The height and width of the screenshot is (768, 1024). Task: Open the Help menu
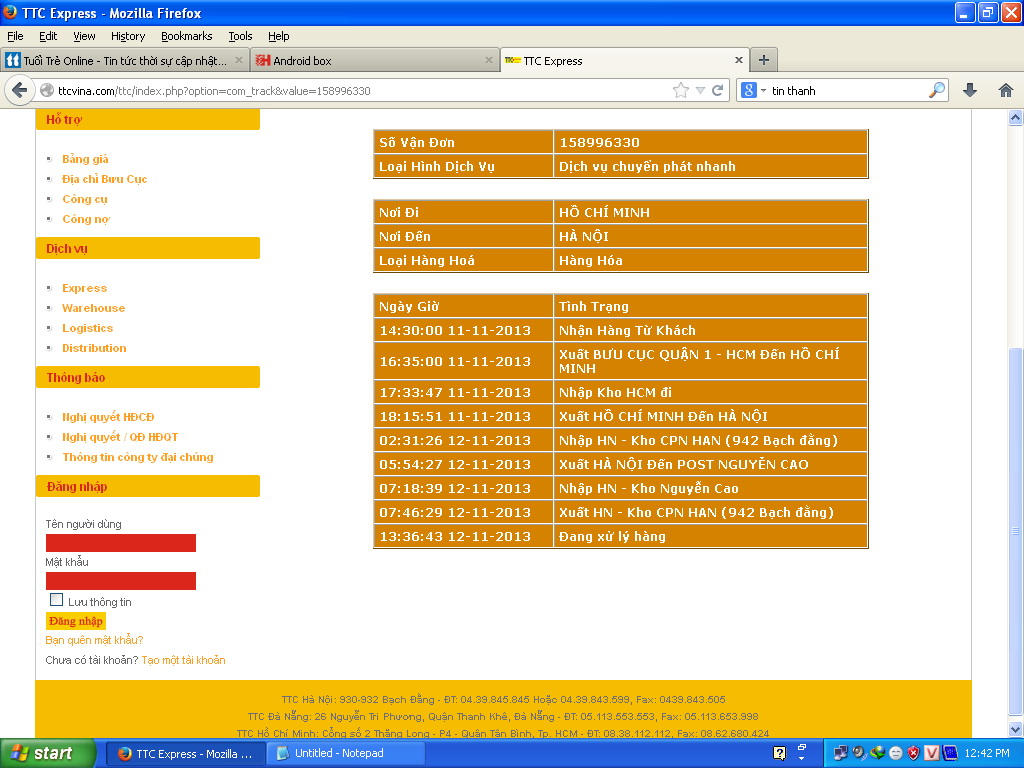(278, 36)
